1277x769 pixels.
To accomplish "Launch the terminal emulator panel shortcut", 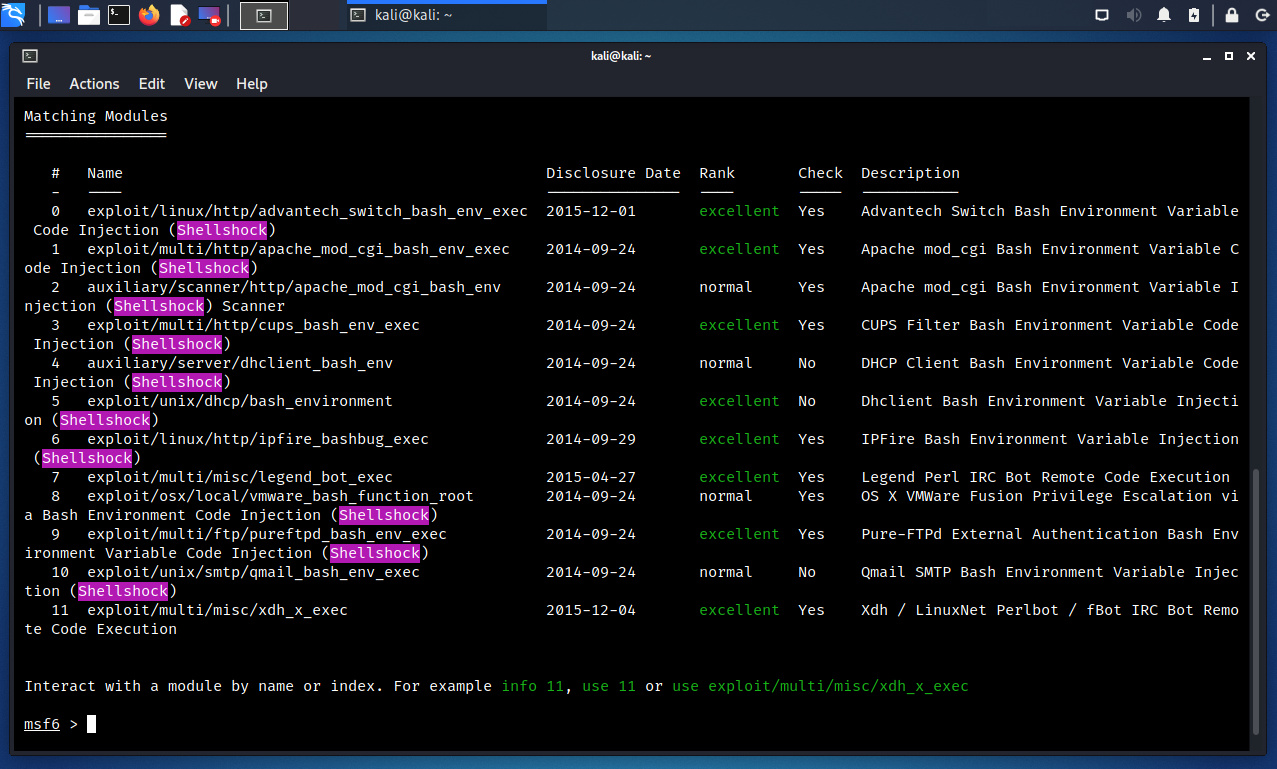I will tap(119, 15).
